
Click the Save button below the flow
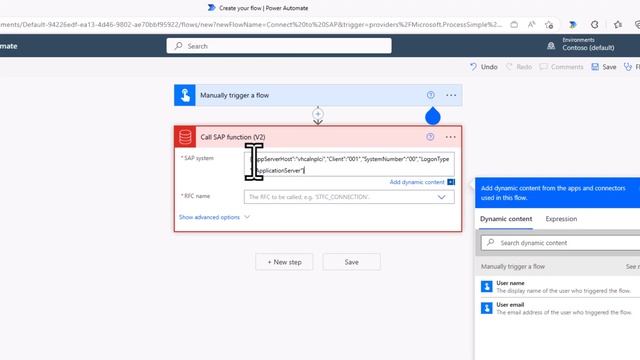pyautogui.click(x=351, y=262)
